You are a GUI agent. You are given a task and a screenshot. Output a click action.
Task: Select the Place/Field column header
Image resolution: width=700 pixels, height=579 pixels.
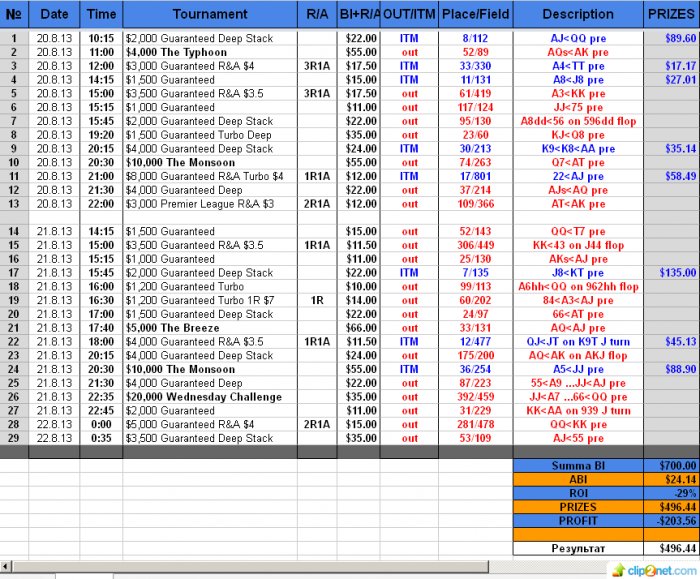[x=476, y=14]
